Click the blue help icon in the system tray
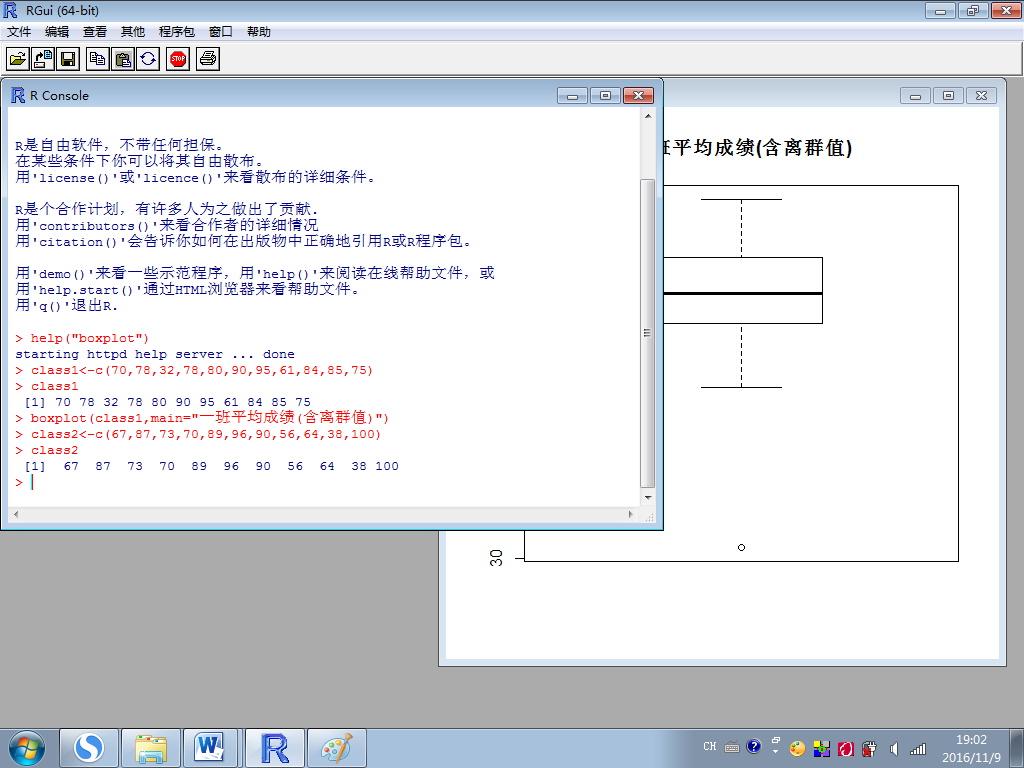Screen dimensions: 1024x768 (754, 746)
